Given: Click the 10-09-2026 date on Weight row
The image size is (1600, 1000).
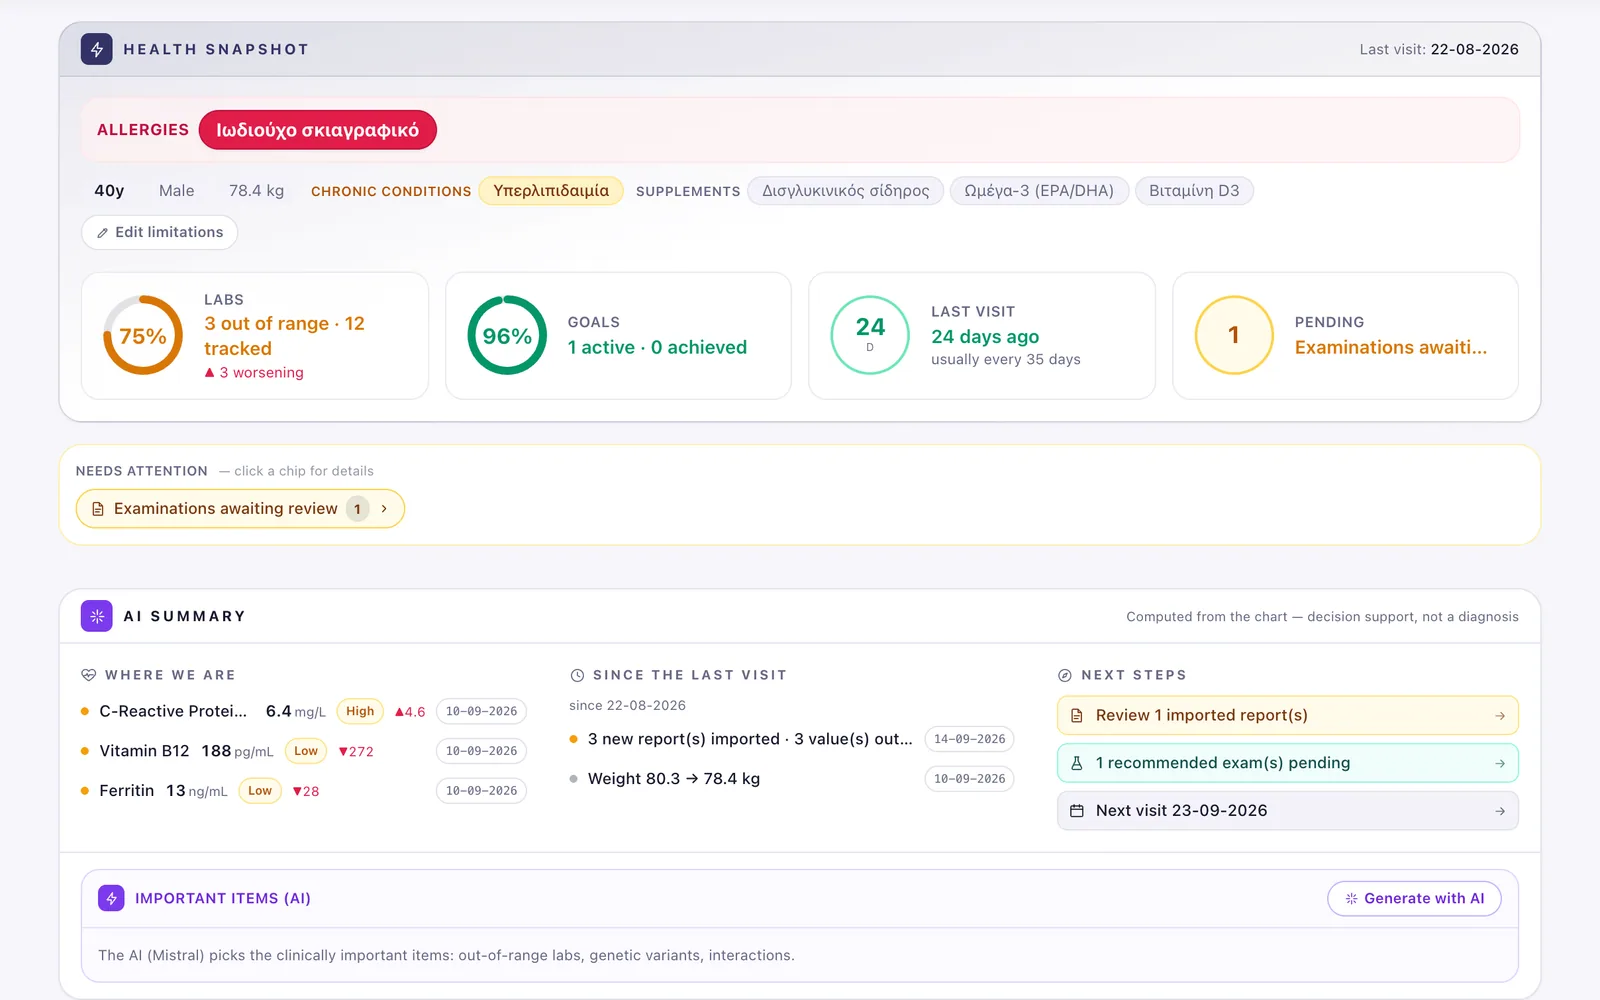Looking at the screenshot, I should pos(969,779).
